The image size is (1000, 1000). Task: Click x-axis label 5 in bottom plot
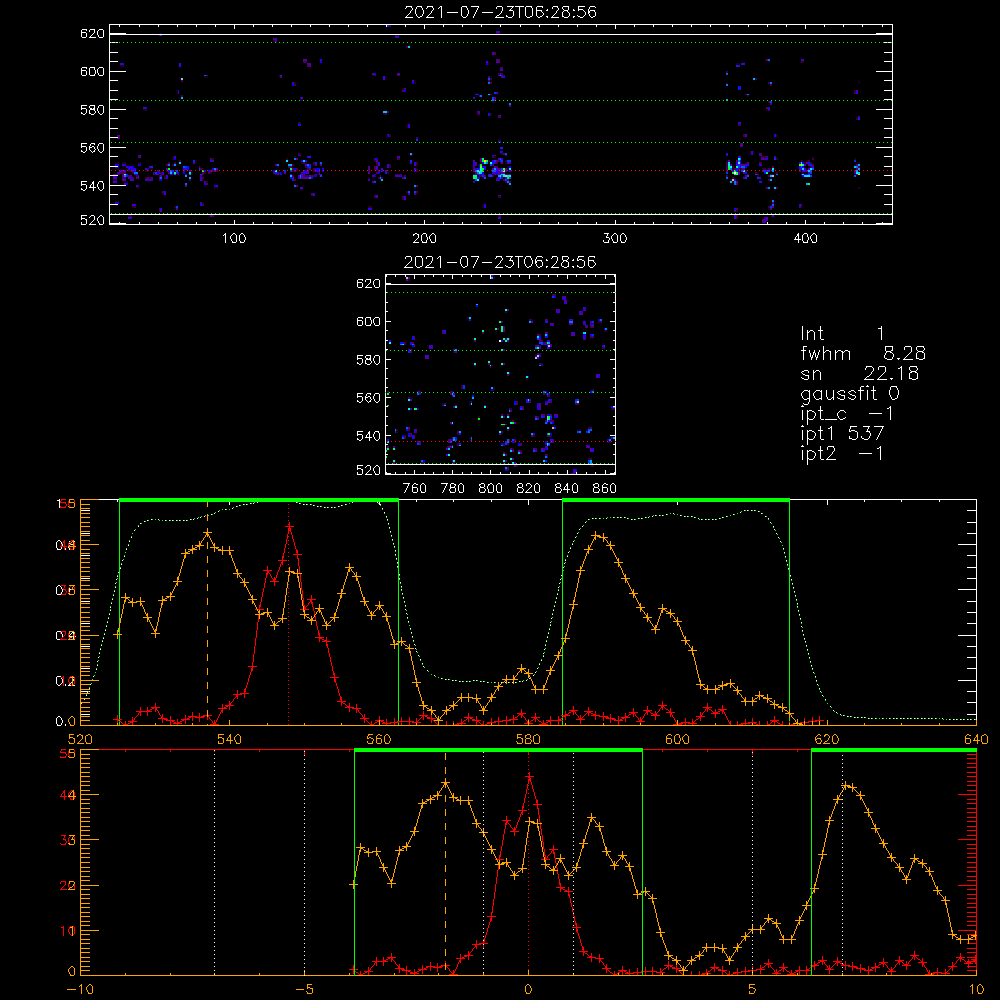[753, 990]
